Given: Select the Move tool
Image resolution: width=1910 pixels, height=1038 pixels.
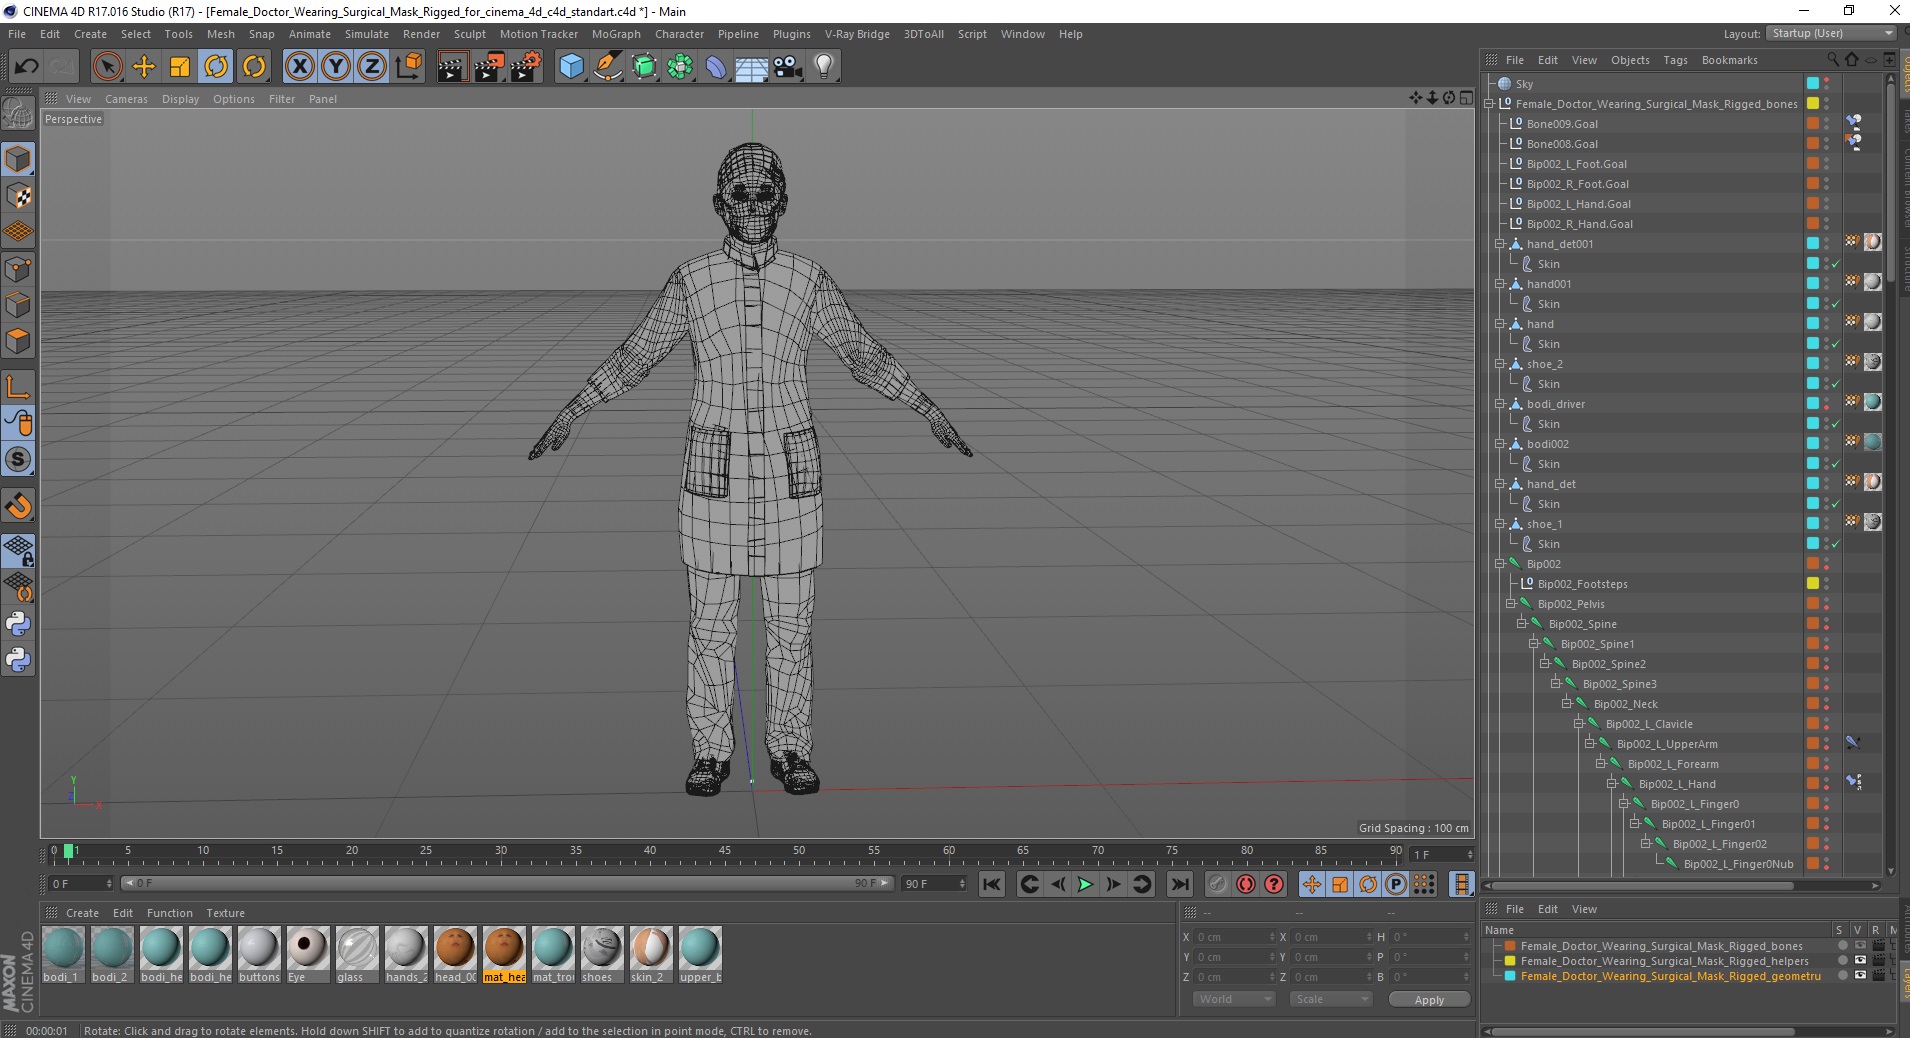Looking at the screenshot, I should pos(144,67).
